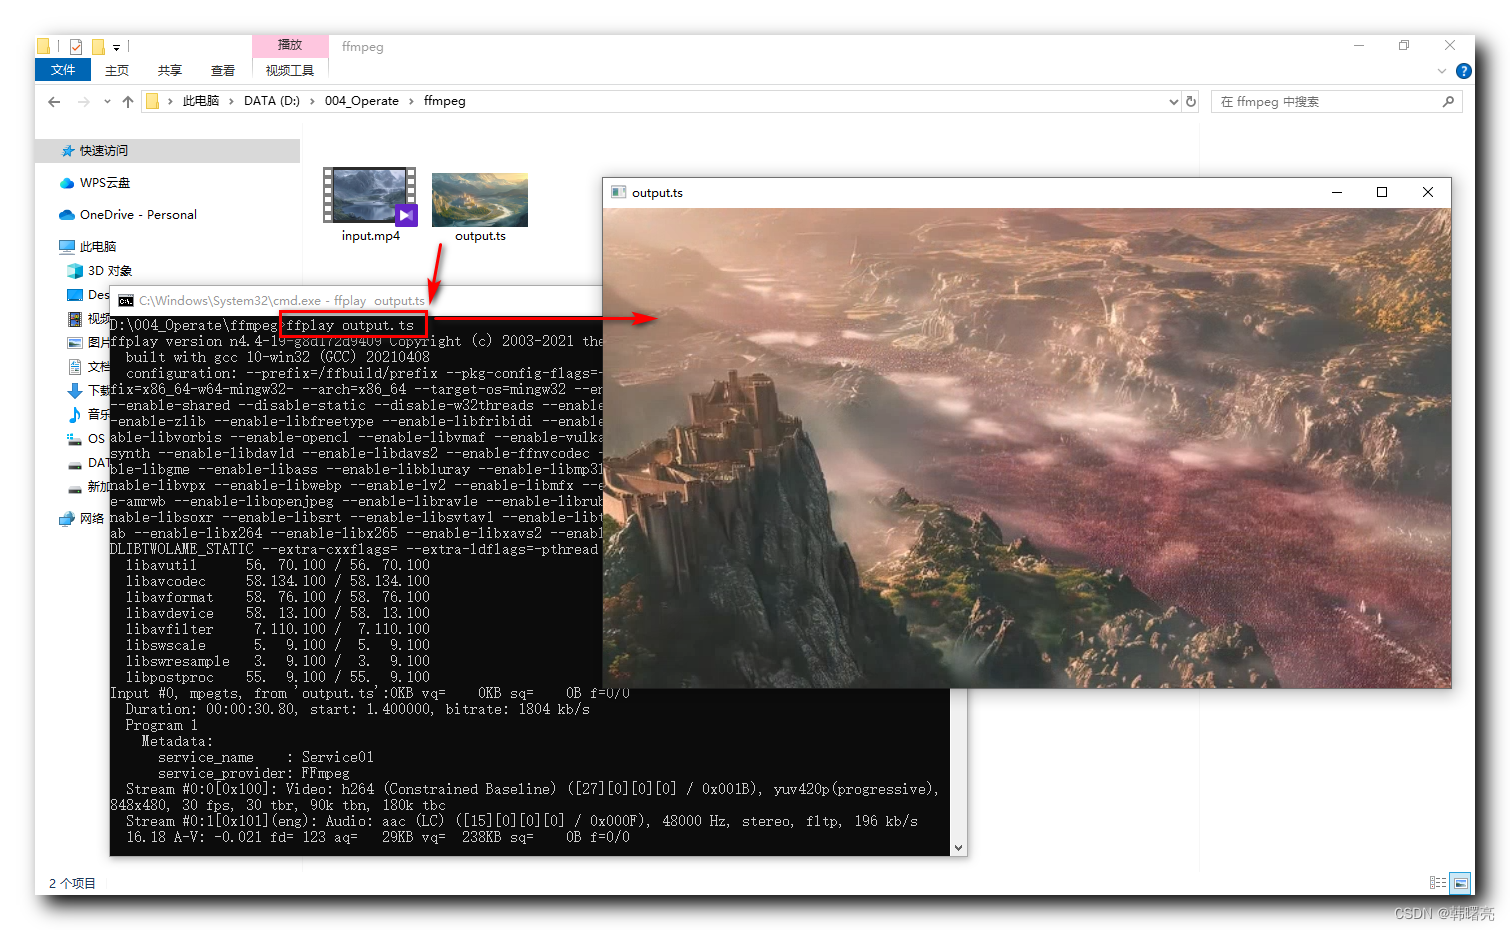Expand the address bar history dropdown

(1174, 102)
